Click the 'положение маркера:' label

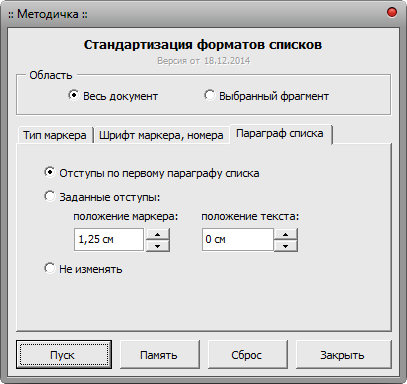pyautogui.click(x=126, y=216)
